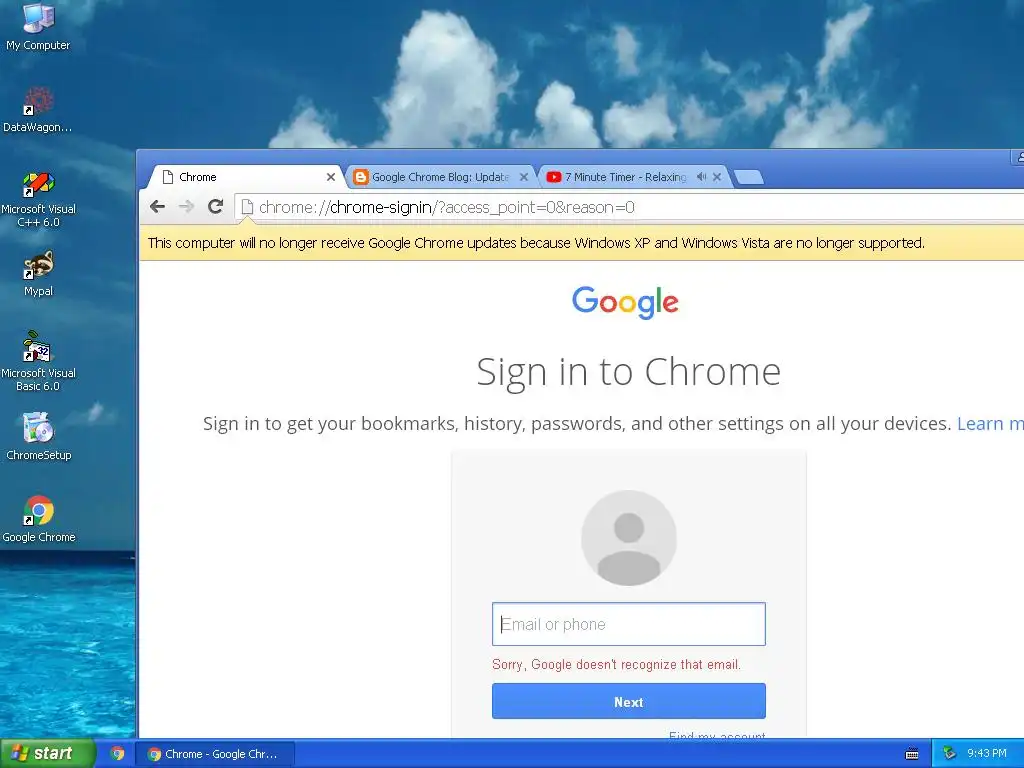Click the network tray icon near clock
This screenshot has height=768, width=1024.
tap(950, 754)
